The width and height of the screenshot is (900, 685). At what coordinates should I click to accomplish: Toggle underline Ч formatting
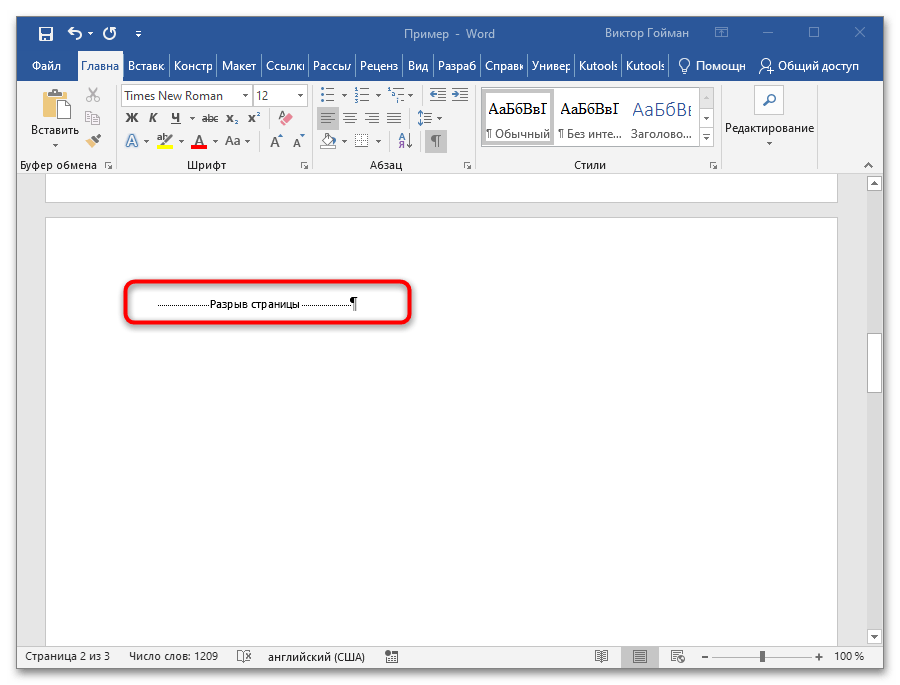pos(176,118)
